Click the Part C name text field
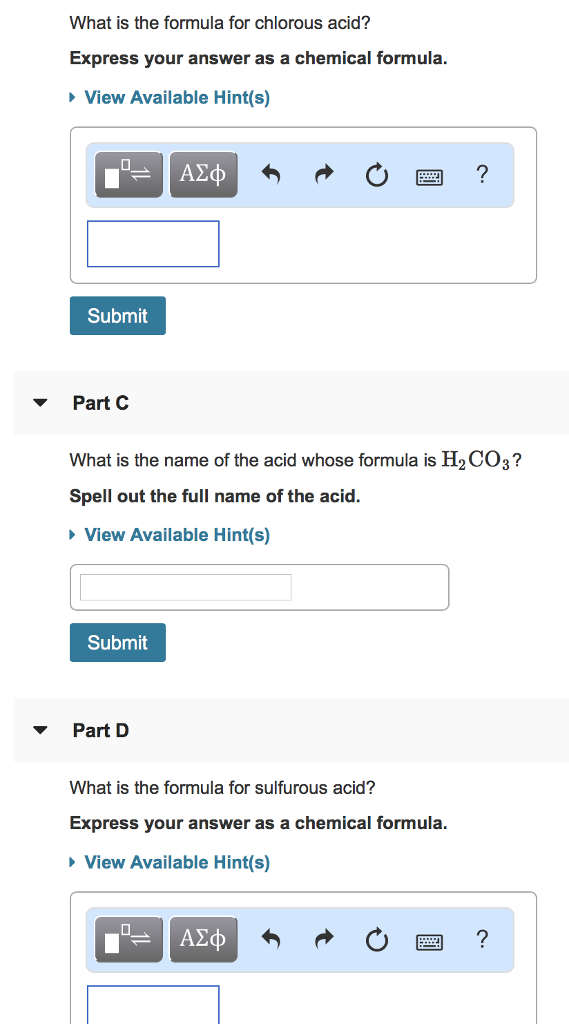569x1024 pixels. (186, 587)
